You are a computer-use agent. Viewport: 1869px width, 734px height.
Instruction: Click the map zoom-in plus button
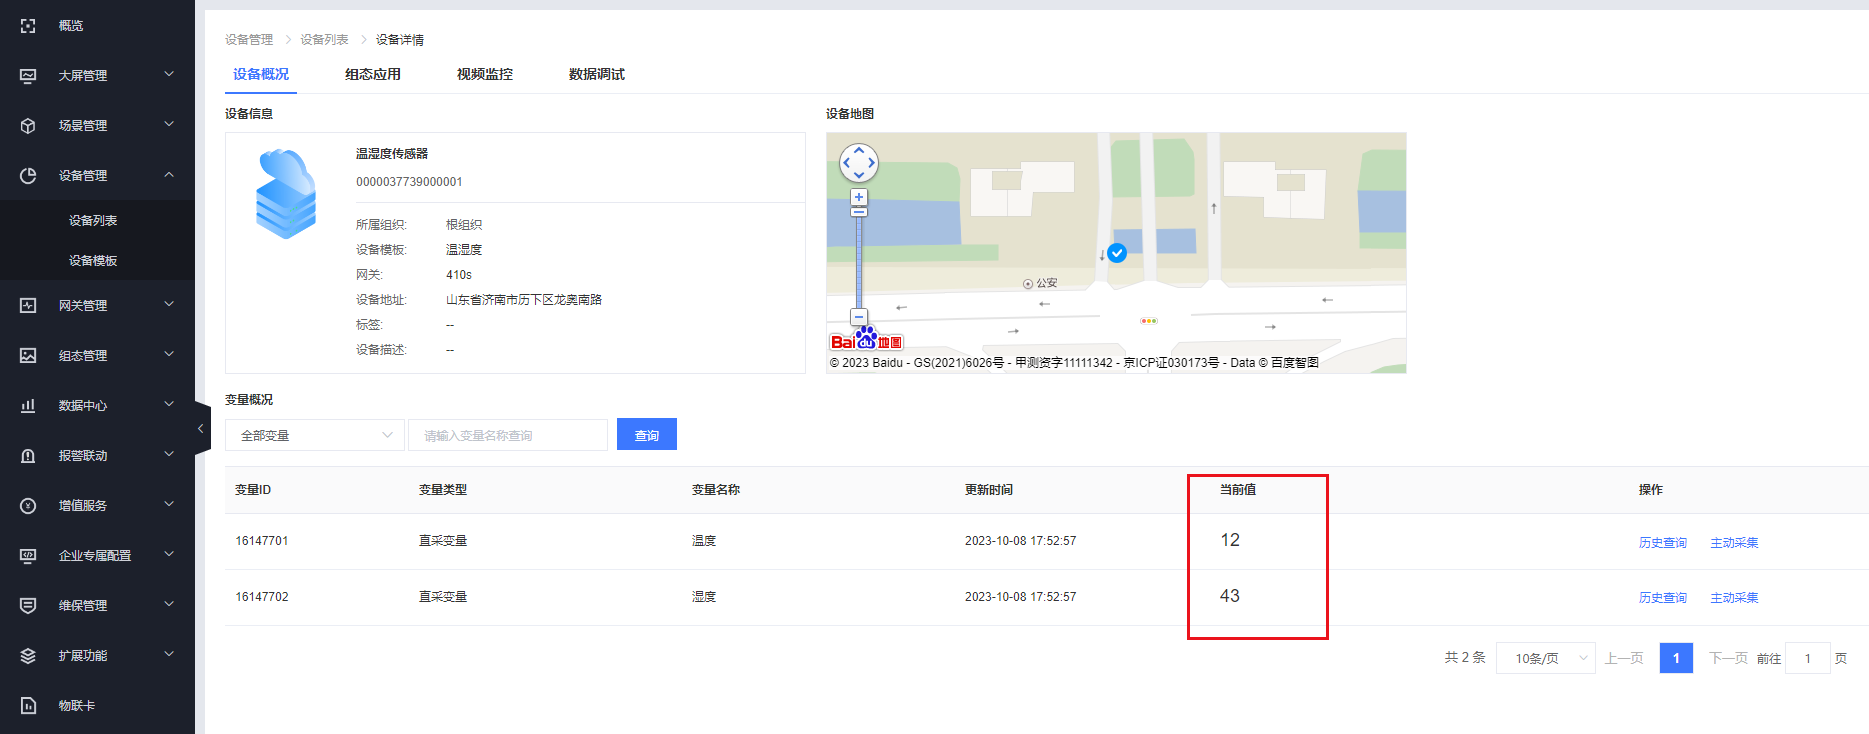[x=859, y=197]
